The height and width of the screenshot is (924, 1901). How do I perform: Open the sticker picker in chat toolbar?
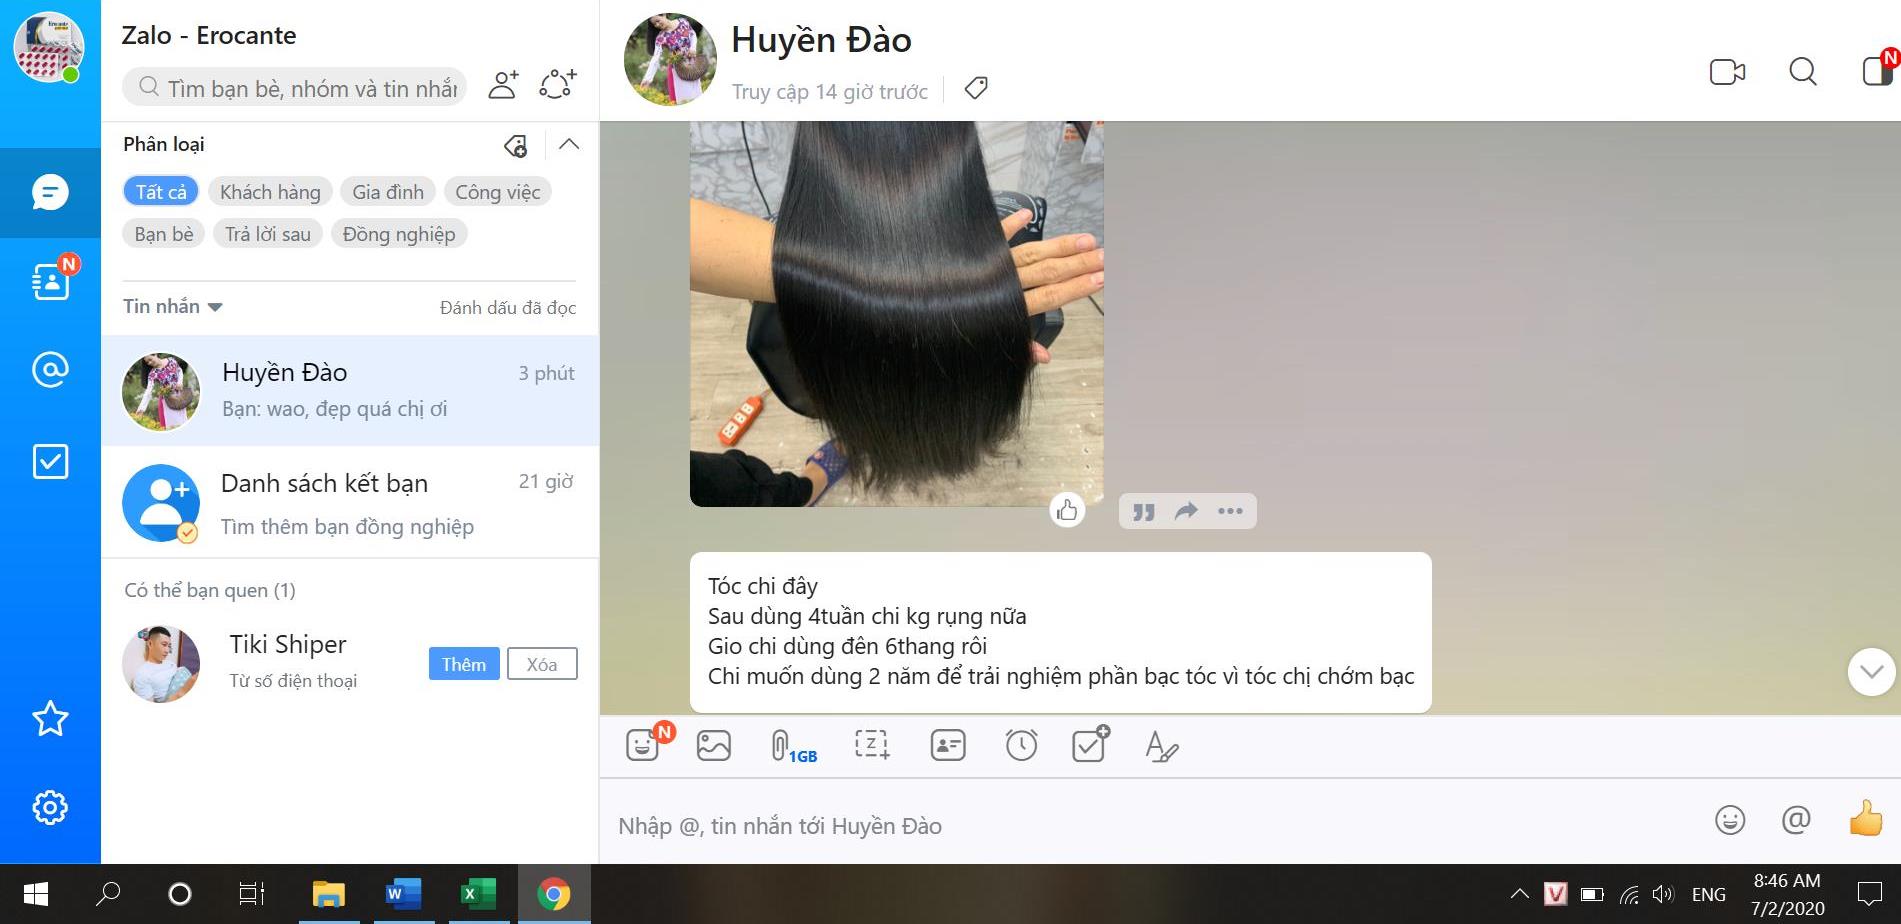point(643,745)
